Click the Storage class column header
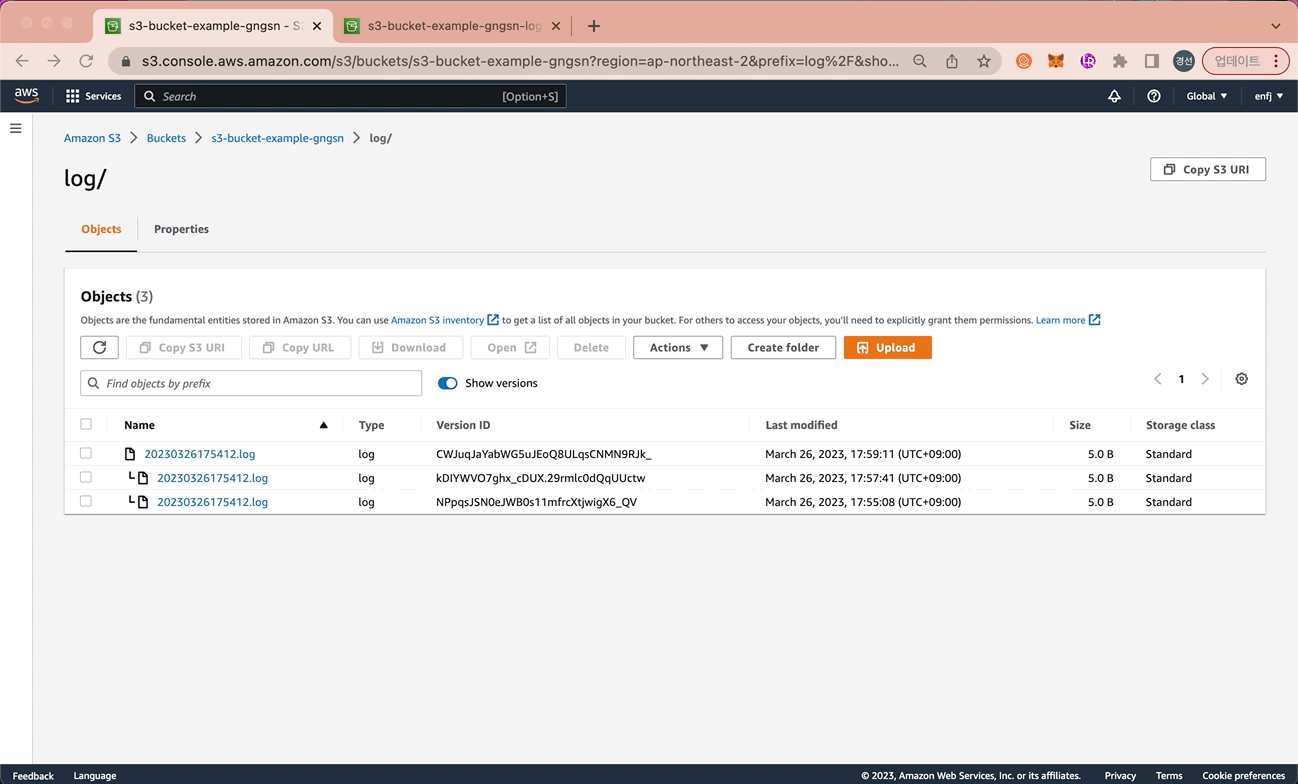Image resolution: width=1298 pixels, height=784 pixels. tap(1180, 425)
